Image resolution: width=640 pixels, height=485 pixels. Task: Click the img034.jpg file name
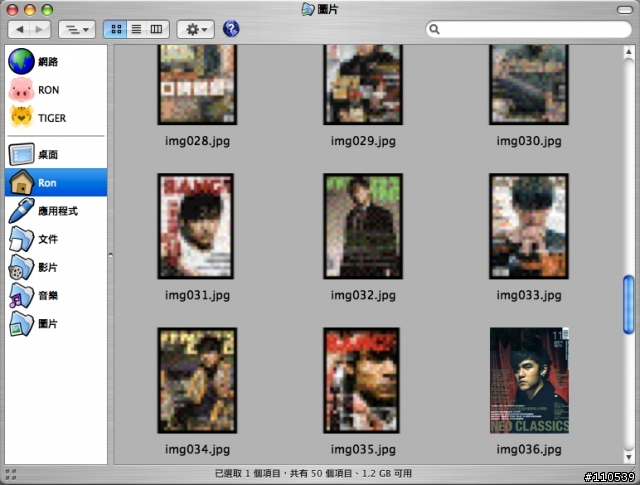coord(197,449)
